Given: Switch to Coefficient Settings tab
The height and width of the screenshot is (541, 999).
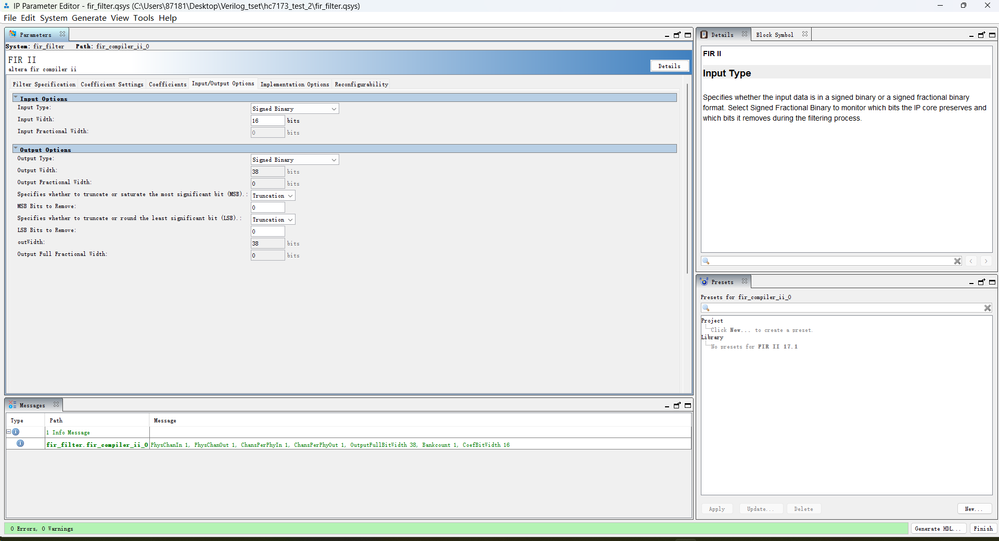Looking at the screenshot, I should (111, 84).
